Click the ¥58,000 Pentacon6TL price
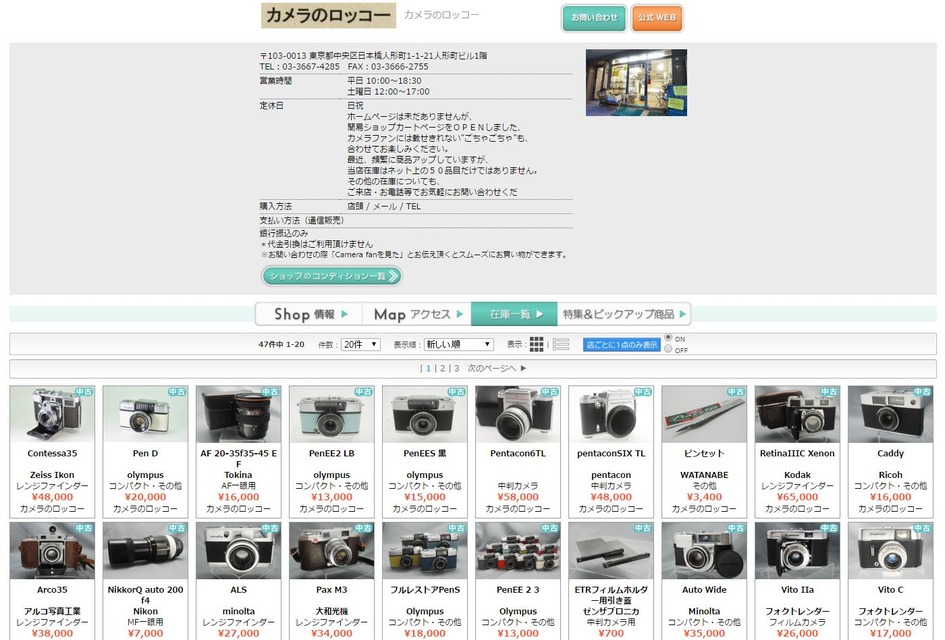Screen dimensions: 945x640 [518, 497]
